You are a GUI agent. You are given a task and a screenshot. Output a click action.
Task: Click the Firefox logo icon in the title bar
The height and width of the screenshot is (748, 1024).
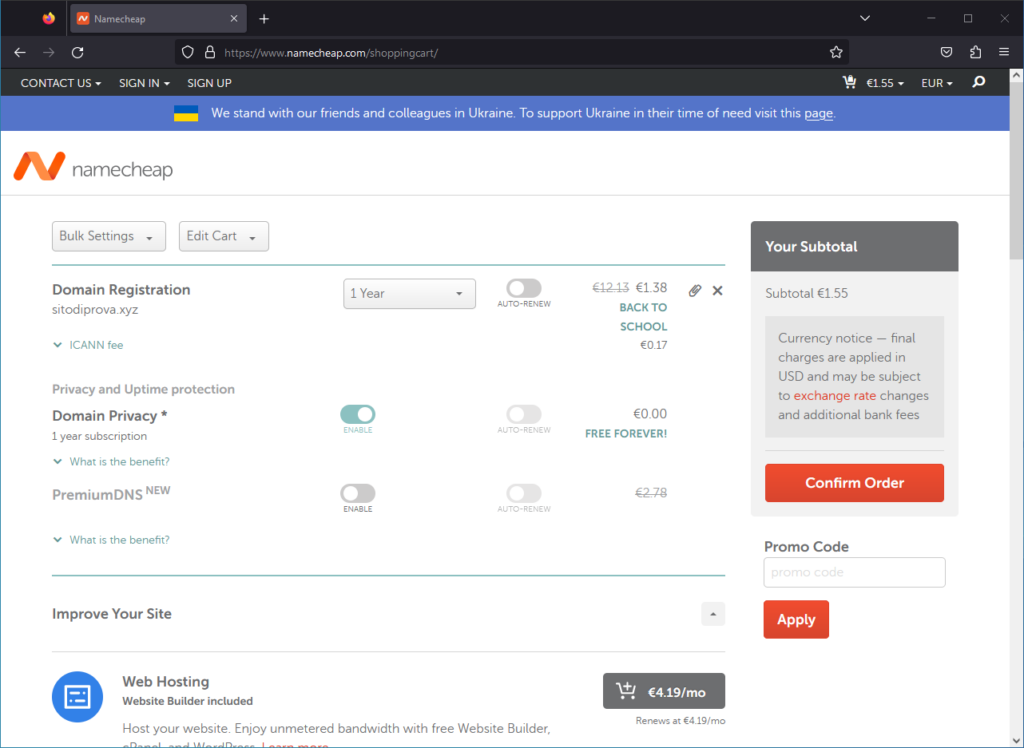coord(48,18)
